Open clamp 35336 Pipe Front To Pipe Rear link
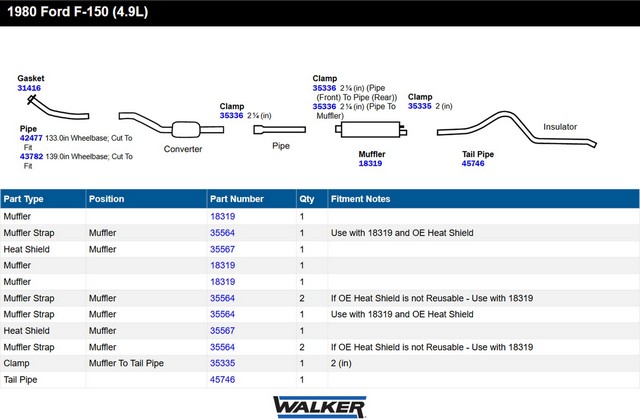 324,88
